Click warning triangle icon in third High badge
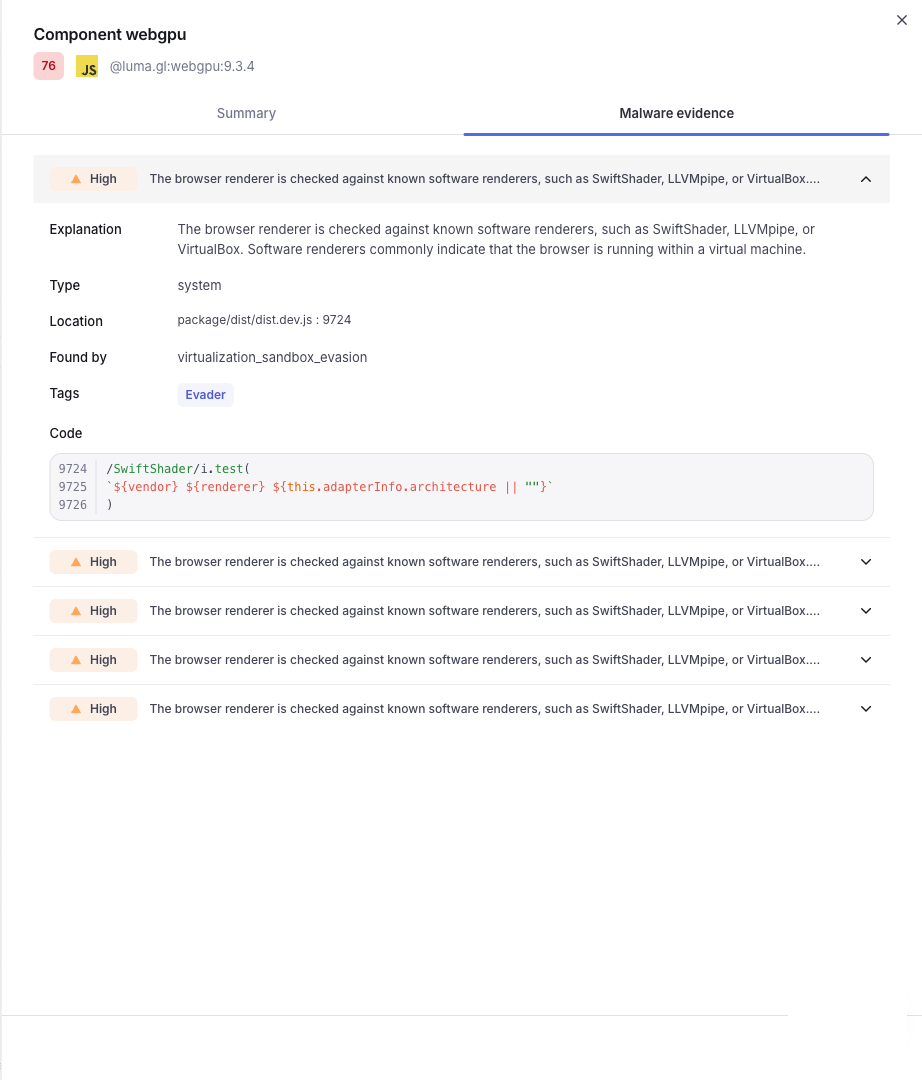922x1080 pixels. [x=76, y=611]
